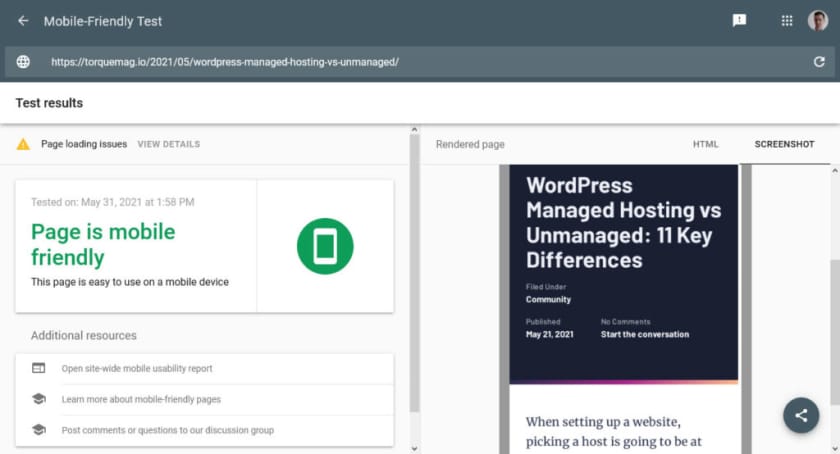
Task: Click the rendered page scroll up arrow
Action: point(835,170)
